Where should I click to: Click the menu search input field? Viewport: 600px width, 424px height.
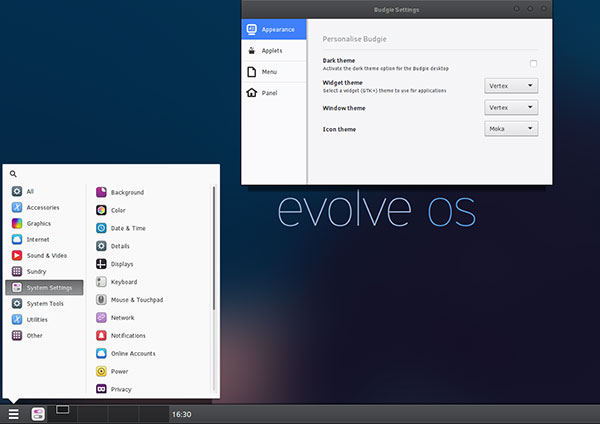111,174
